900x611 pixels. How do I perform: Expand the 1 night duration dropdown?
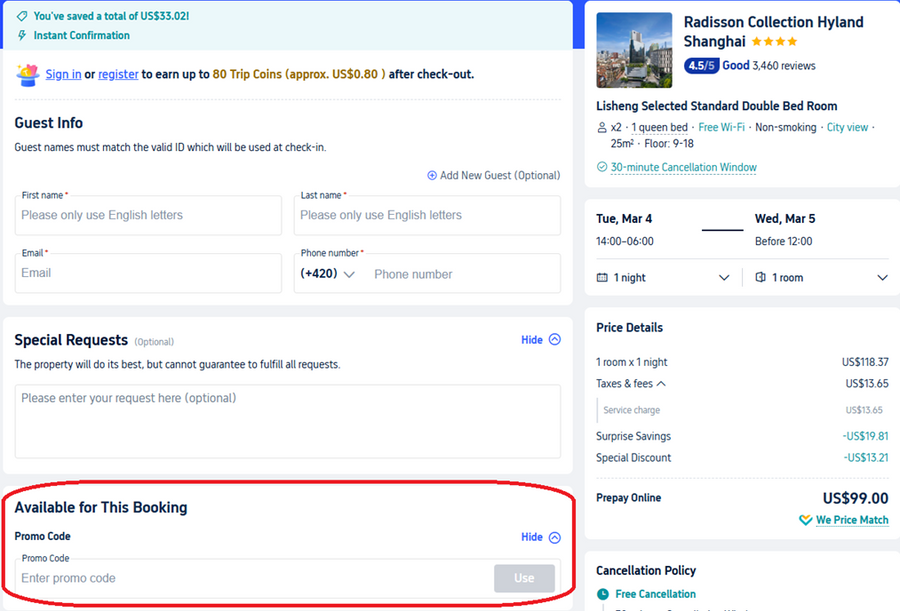pyautogui.click(x=724, y=278)
